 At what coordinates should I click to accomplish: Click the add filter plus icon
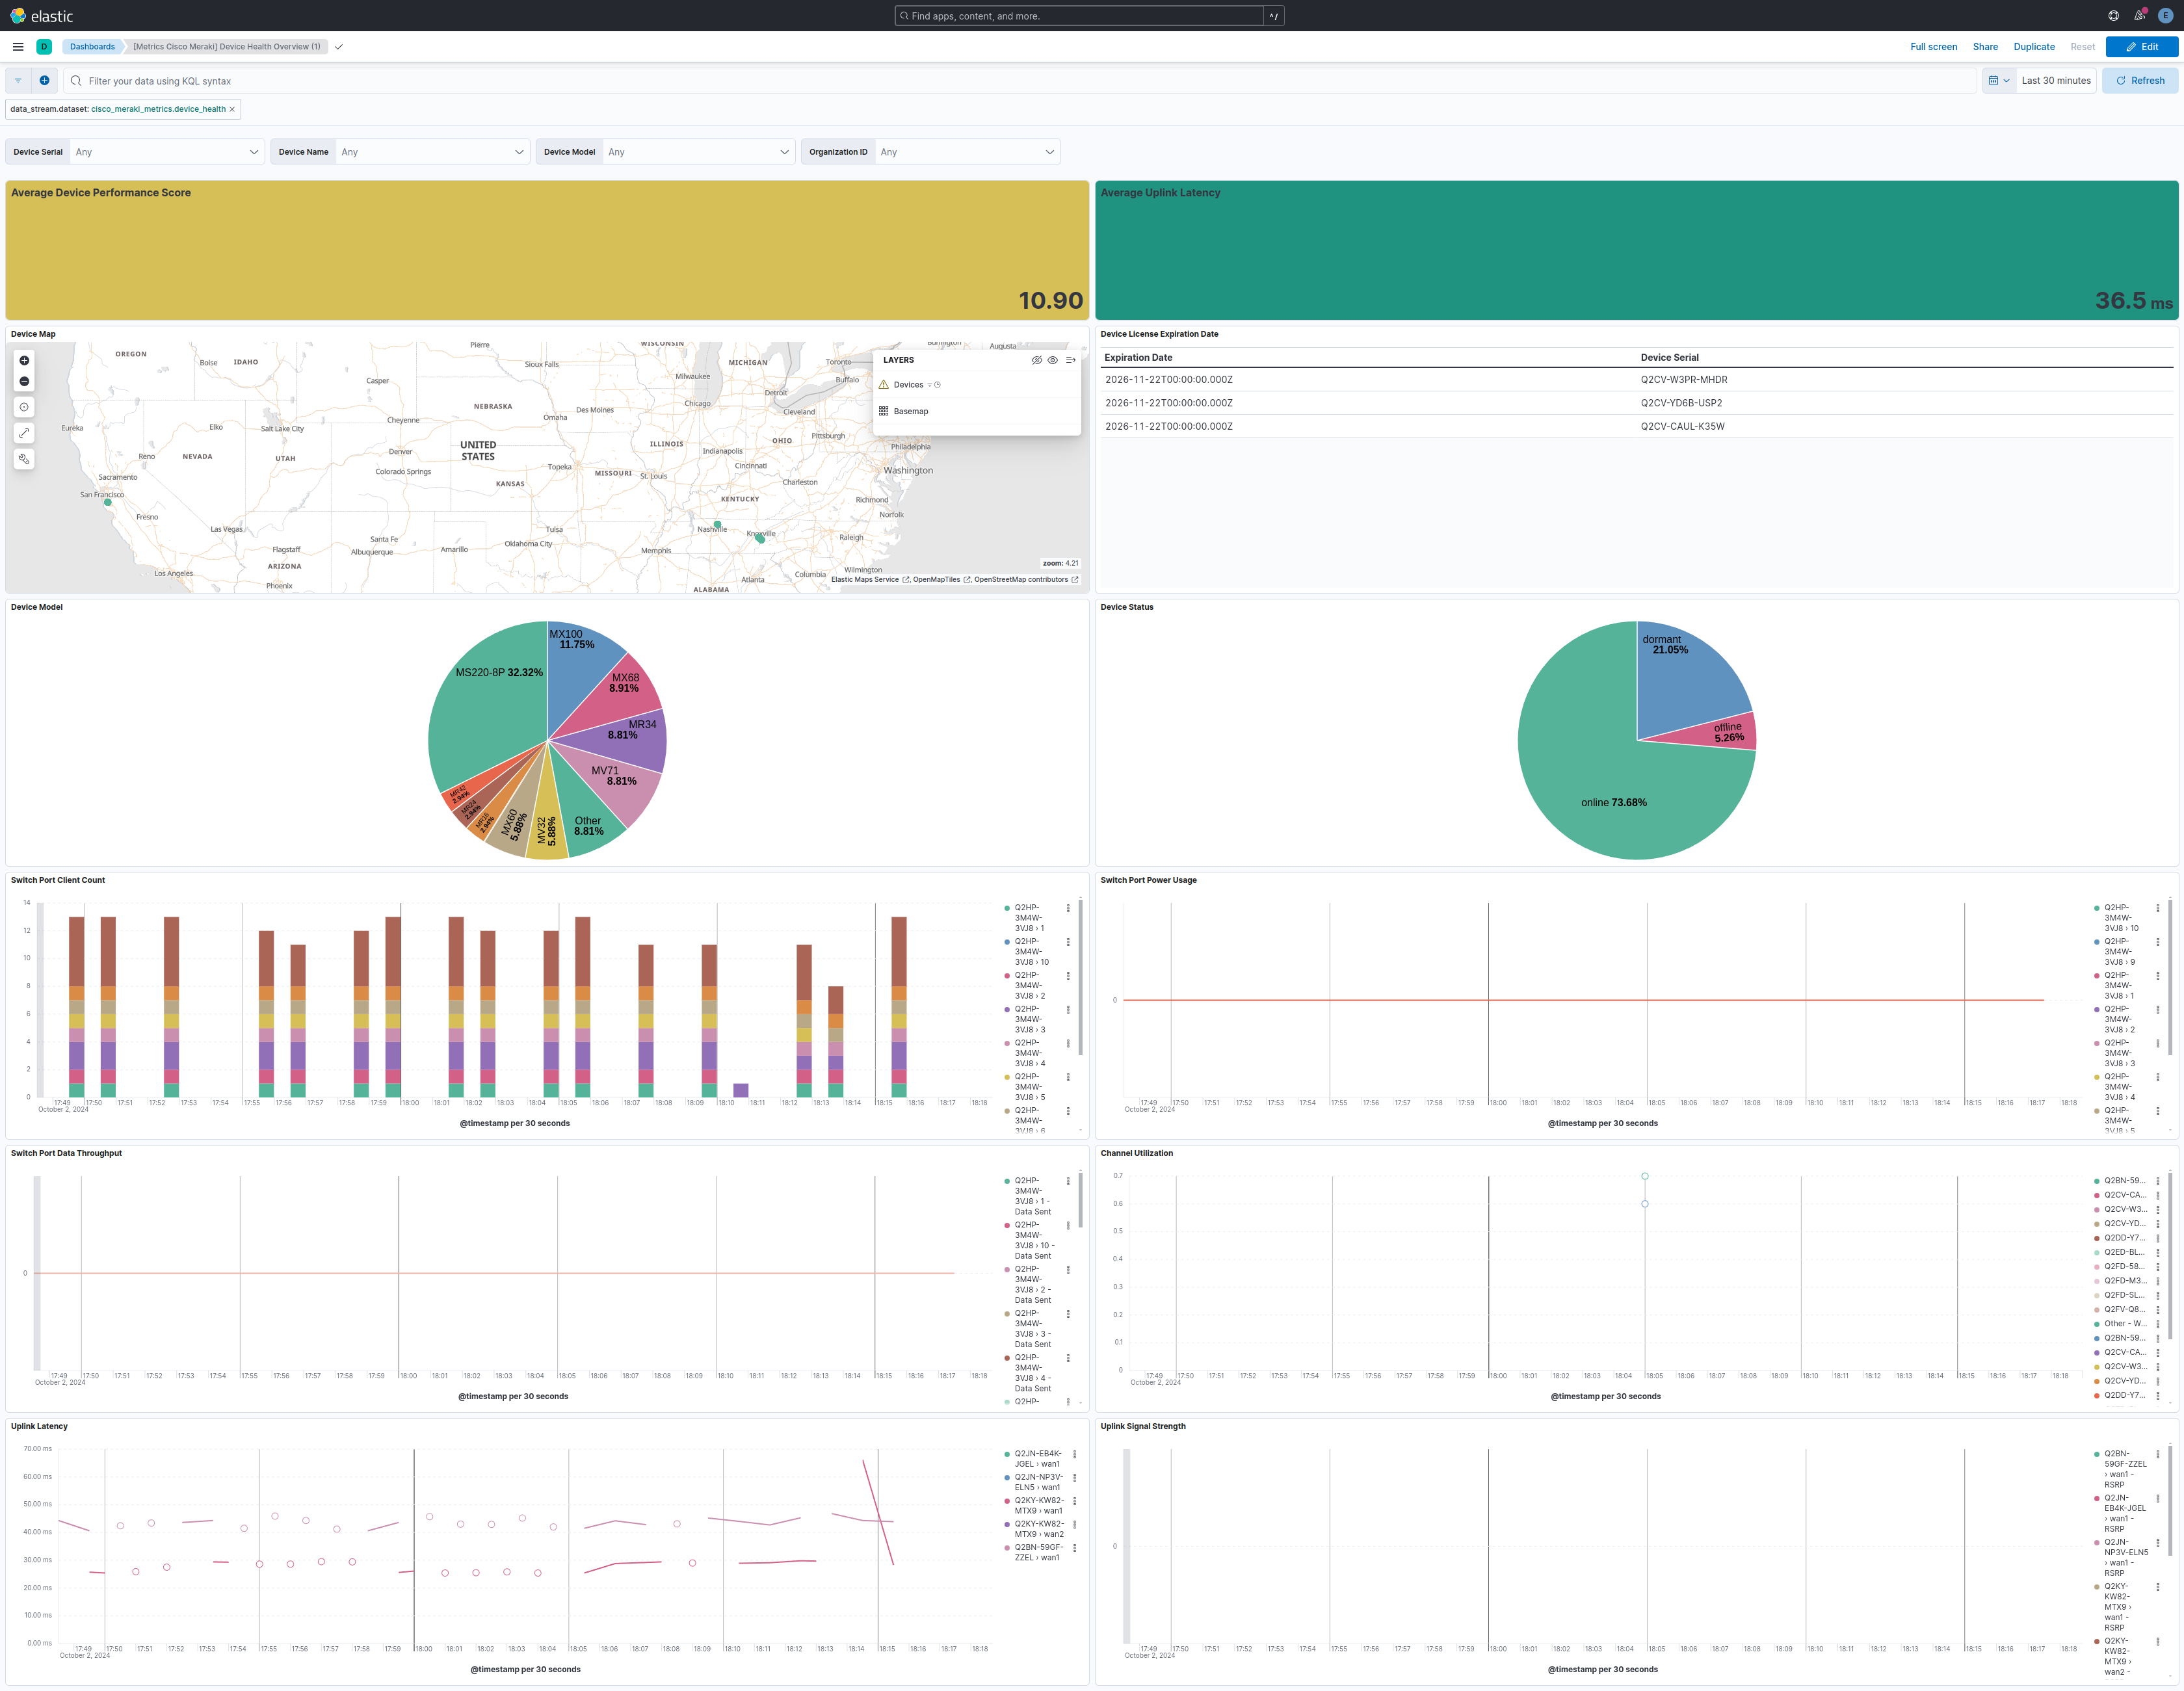point(44,81)
